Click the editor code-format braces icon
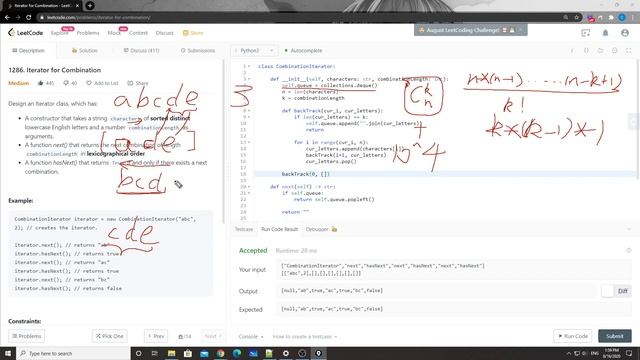The height and width of the screenshot is (360, 640). click(586, 51)
